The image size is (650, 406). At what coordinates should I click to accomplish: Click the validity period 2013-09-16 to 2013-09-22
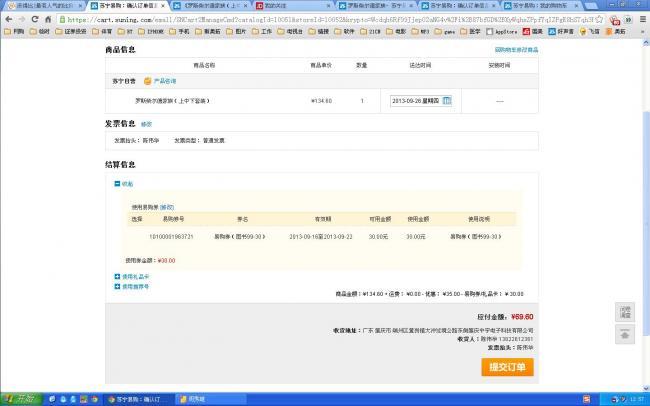pyautogui.click(x=321, y=237)
